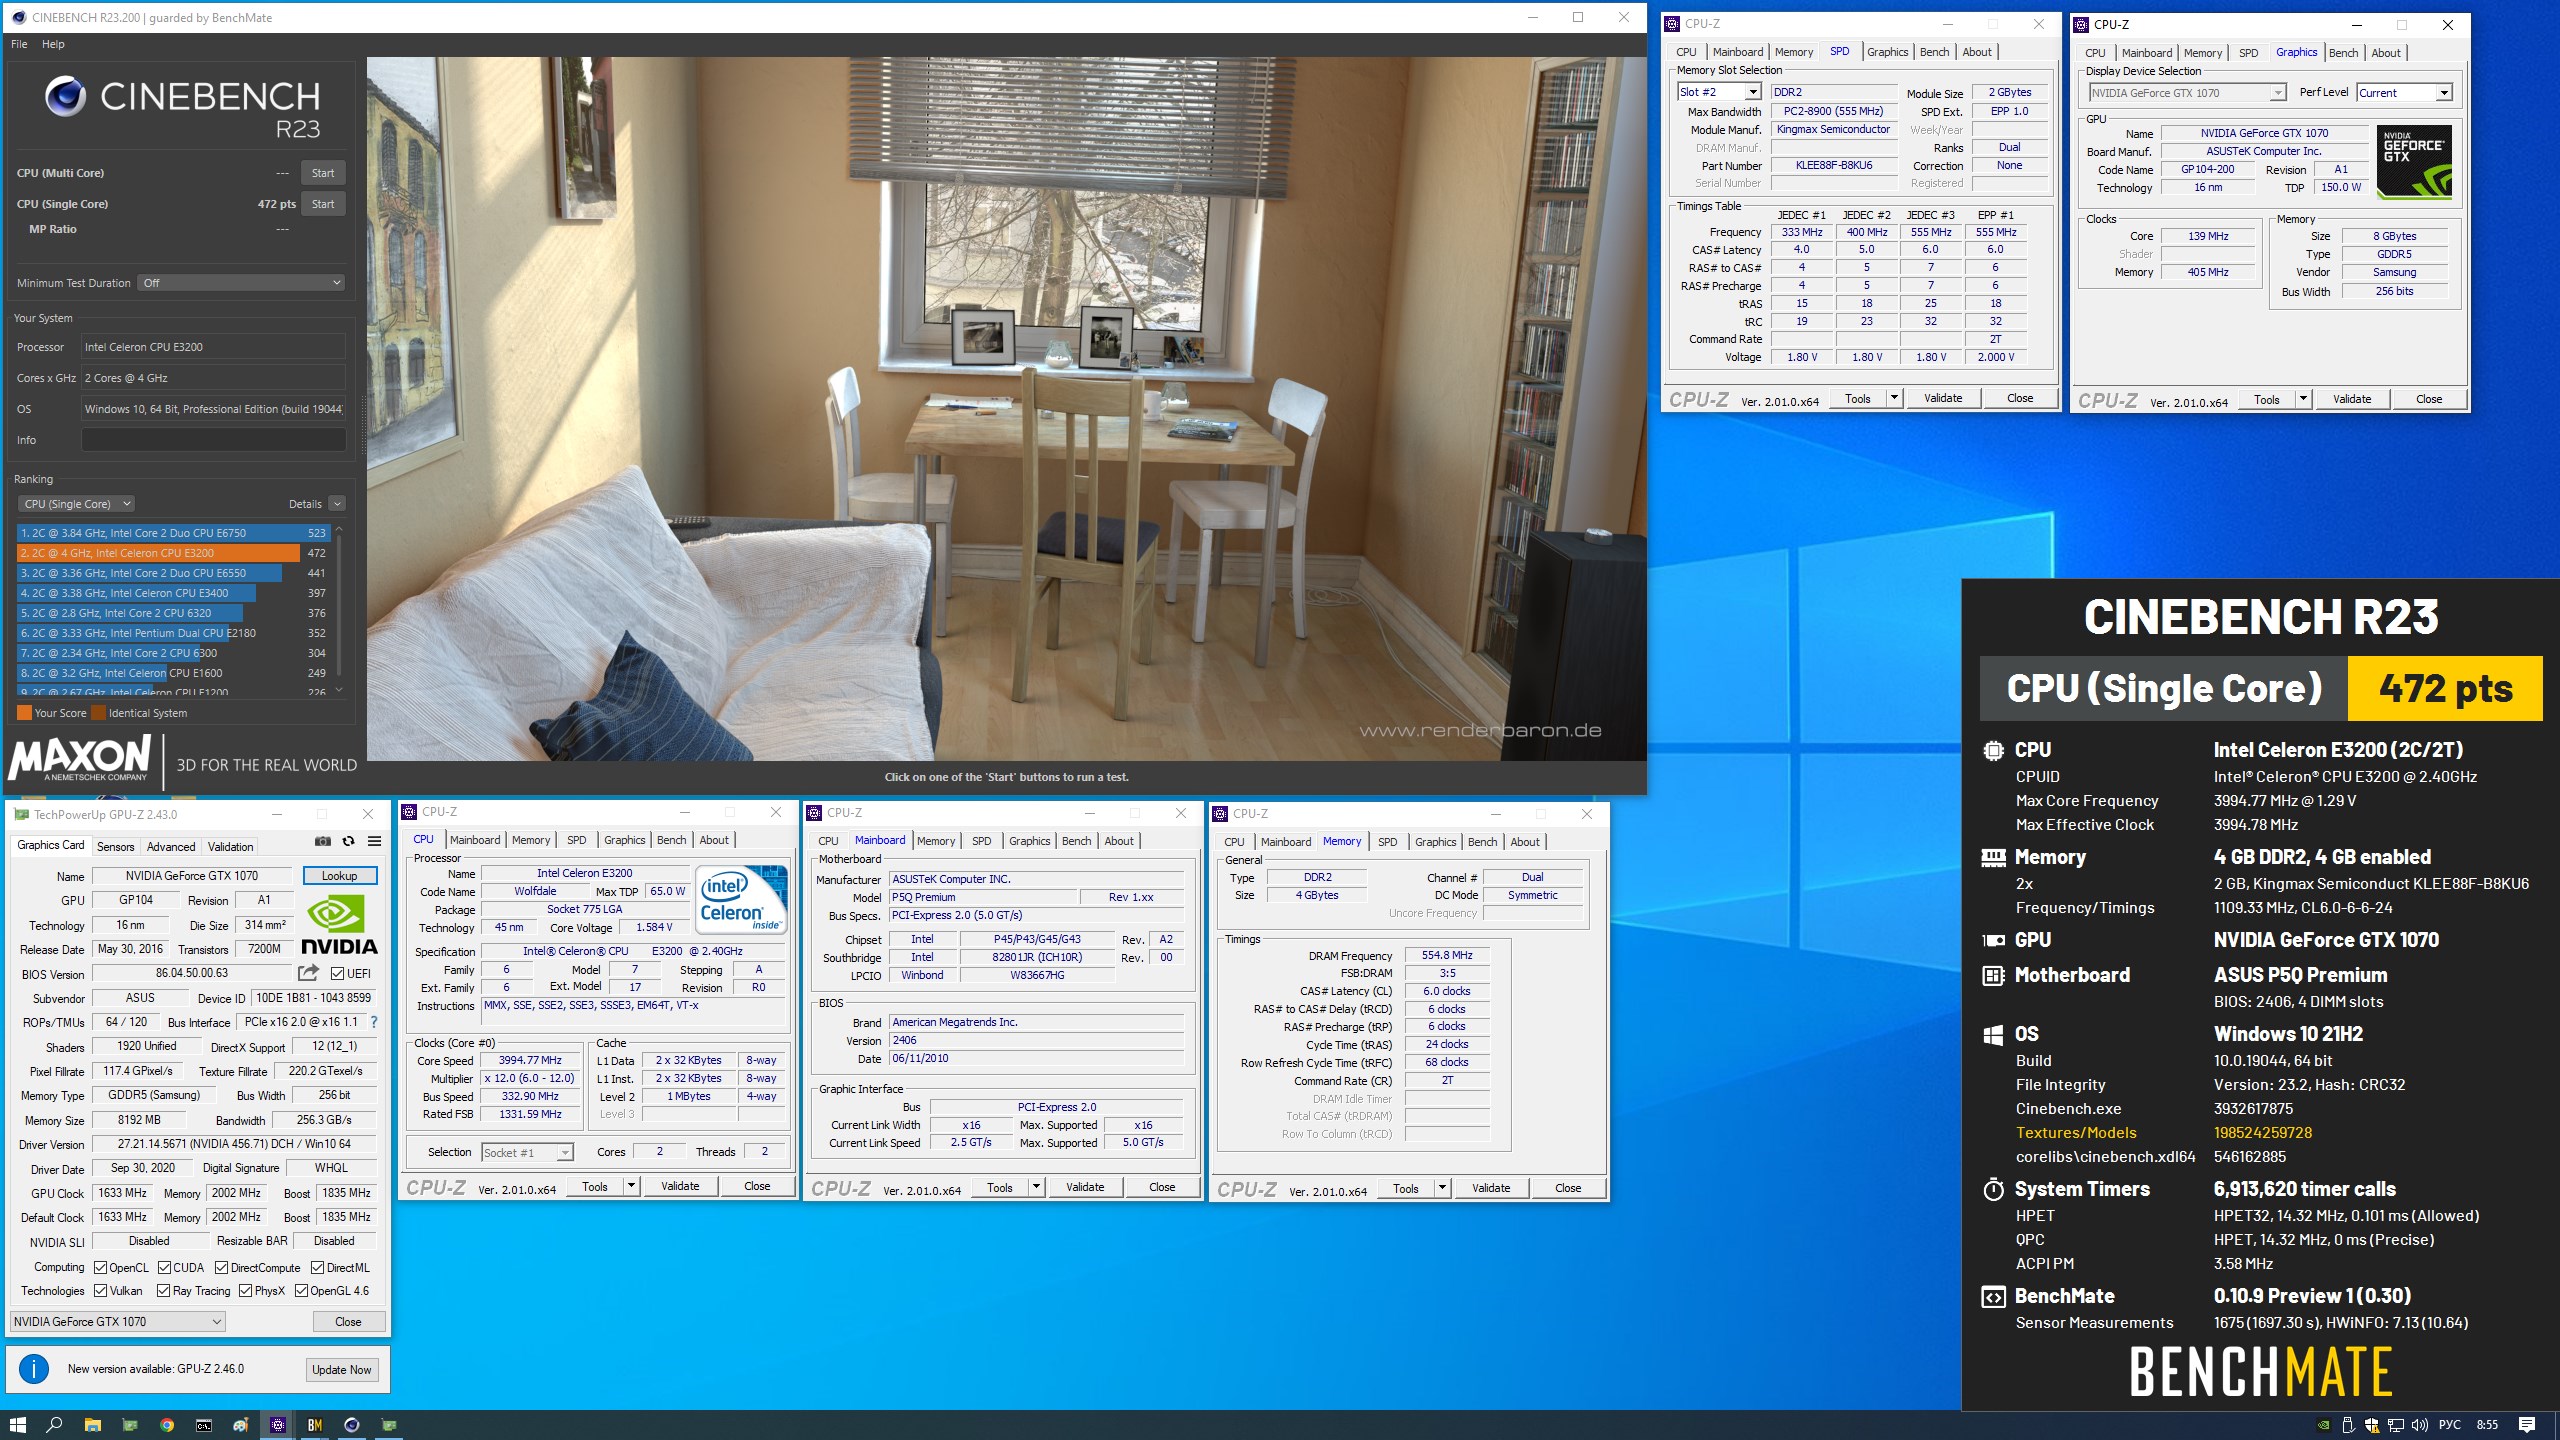Open File Explorer from the taskbar
The height and width of the screenshot is (1440, 2560).
[x=92, y=1425]
